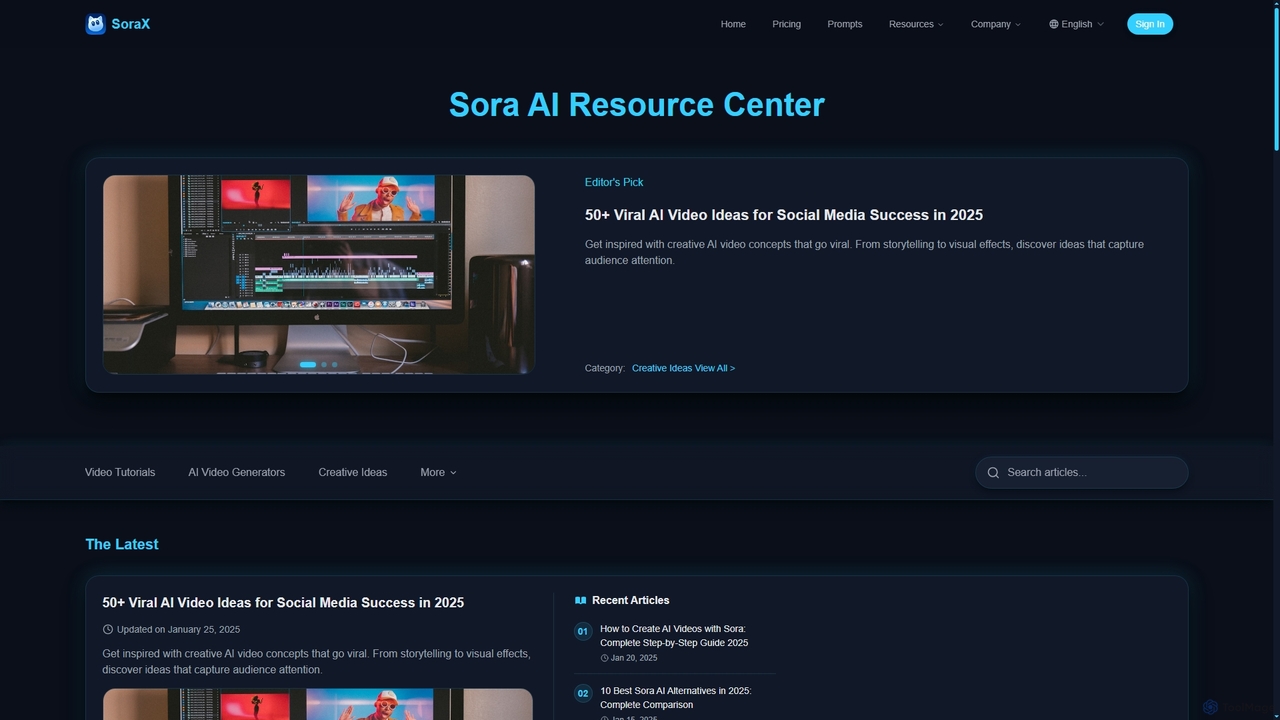Screen dimensions: 1280x720
Task: Expand the Company dropdown menu
Action: pyautogui.click(x=996, y=24)
